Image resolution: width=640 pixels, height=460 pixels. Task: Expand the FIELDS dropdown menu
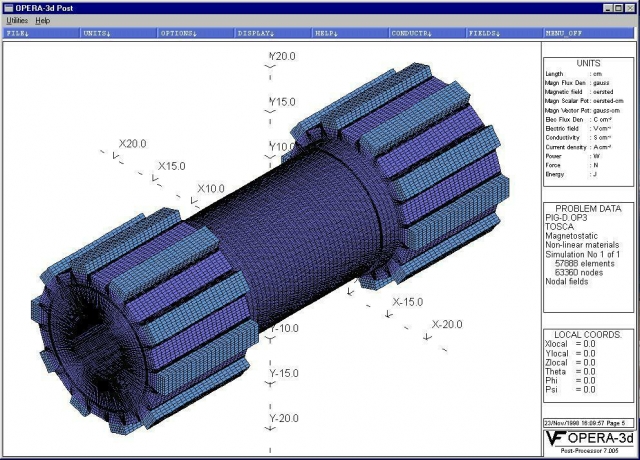[x=485, y=33]
